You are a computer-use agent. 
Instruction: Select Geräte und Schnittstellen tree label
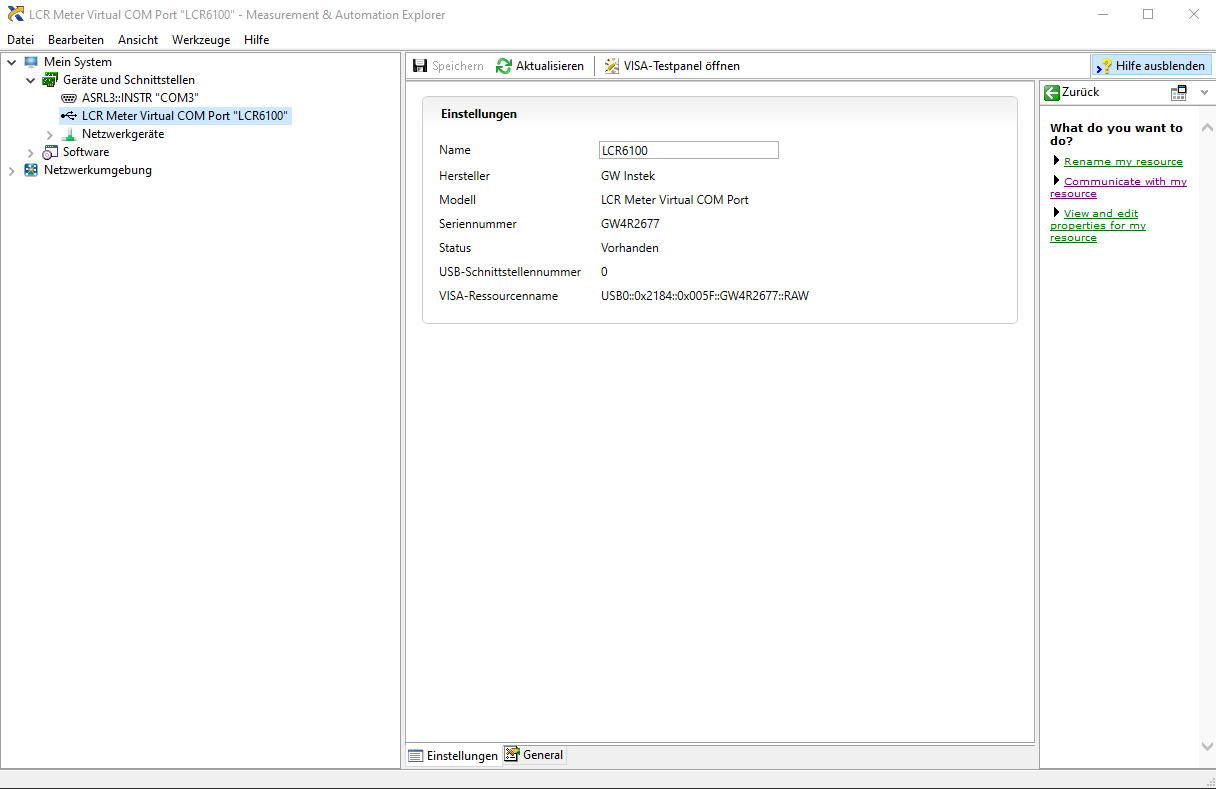pos(129,80)
